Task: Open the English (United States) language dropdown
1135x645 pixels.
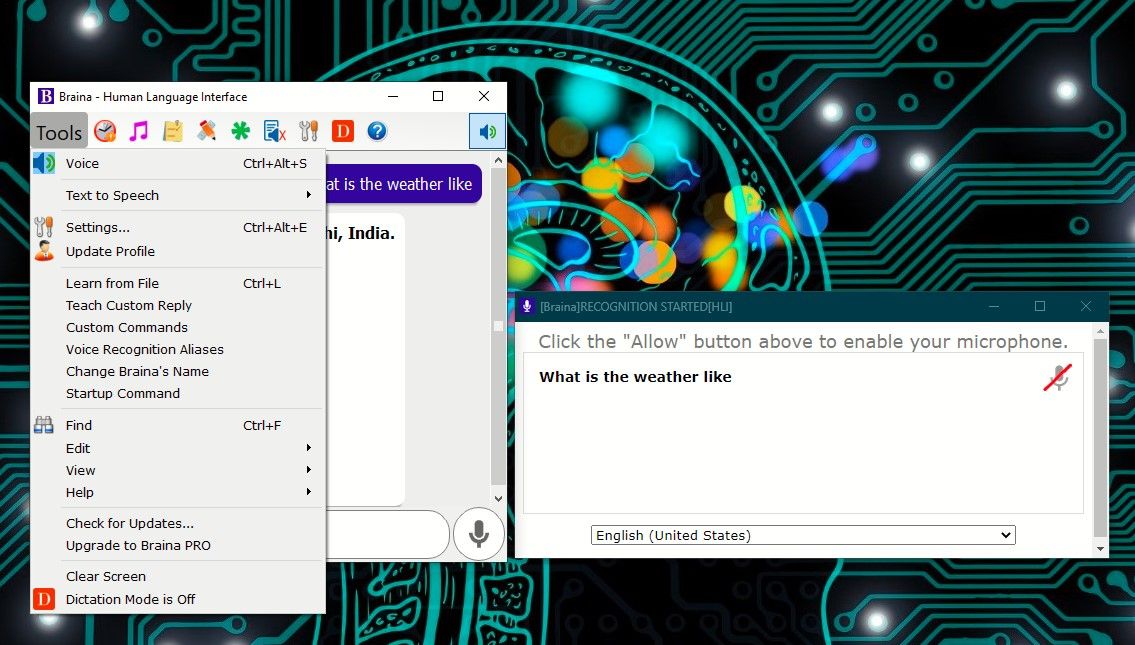Action: tap(803, 535)
